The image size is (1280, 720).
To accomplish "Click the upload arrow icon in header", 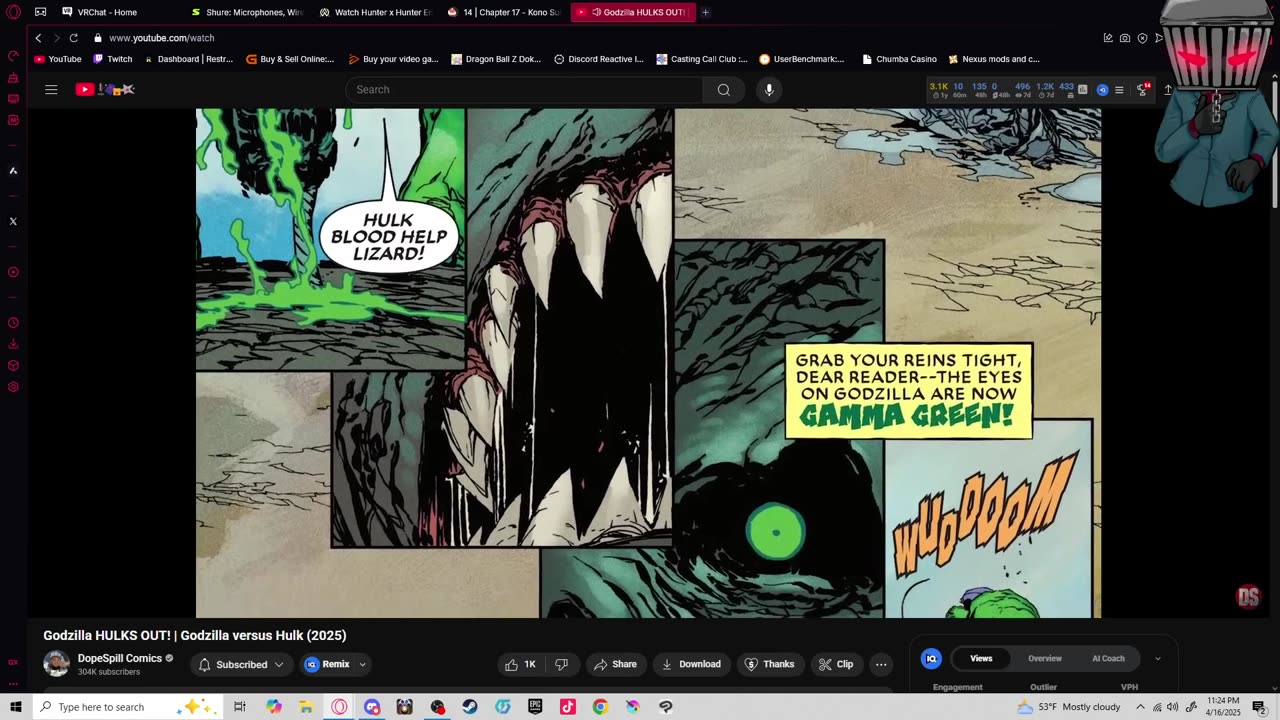I will (x=1167, y=90).
